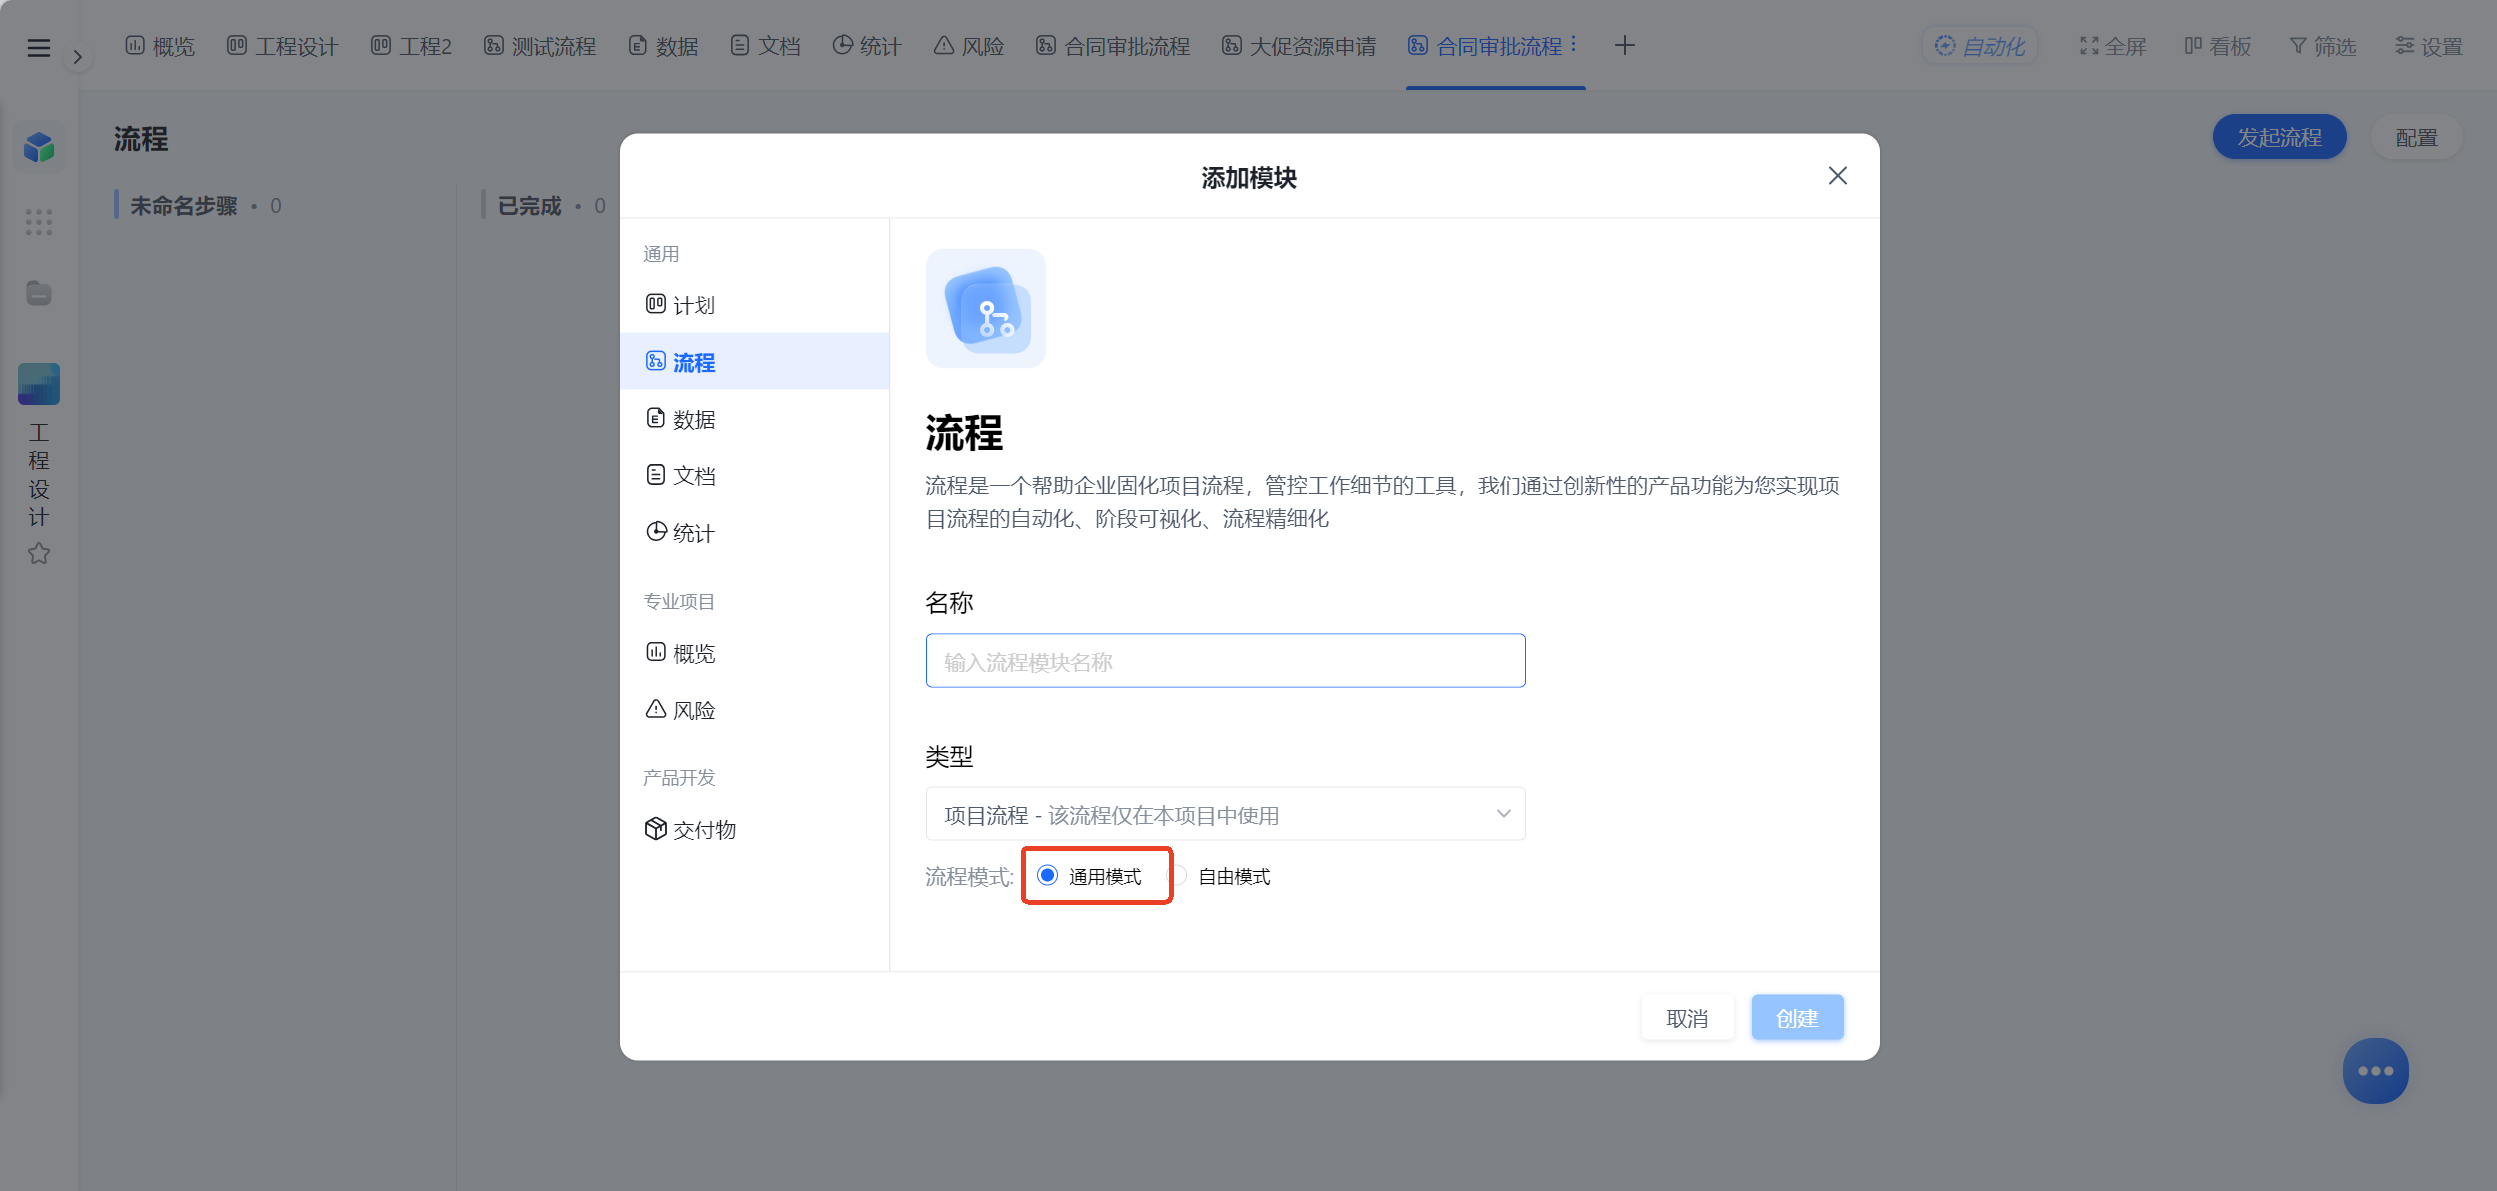Close the 添加模块 dialog
Screen dimensions: 2497x1191
click(x=1837, y=176)
